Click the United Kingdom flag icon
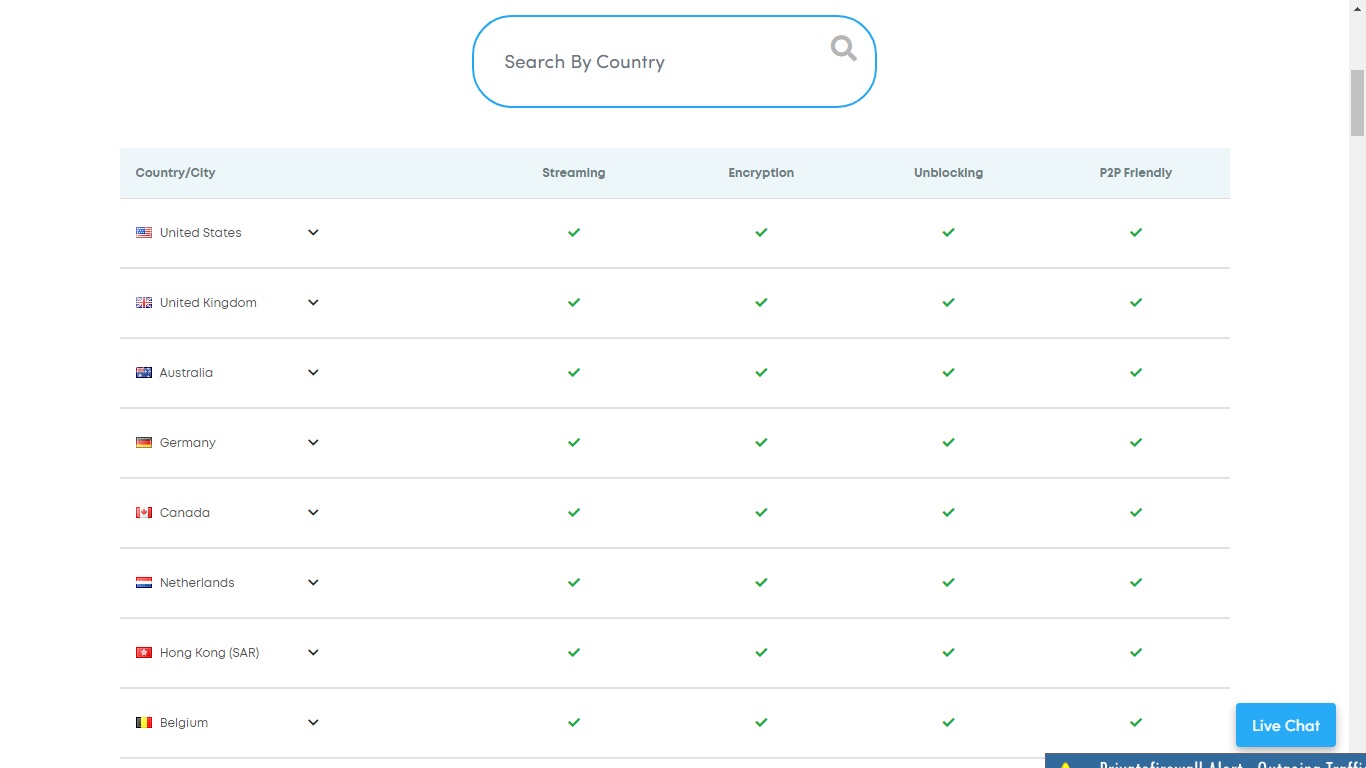Image resolution: width=1366 pixels, height=768 pixels. point(144,303)
